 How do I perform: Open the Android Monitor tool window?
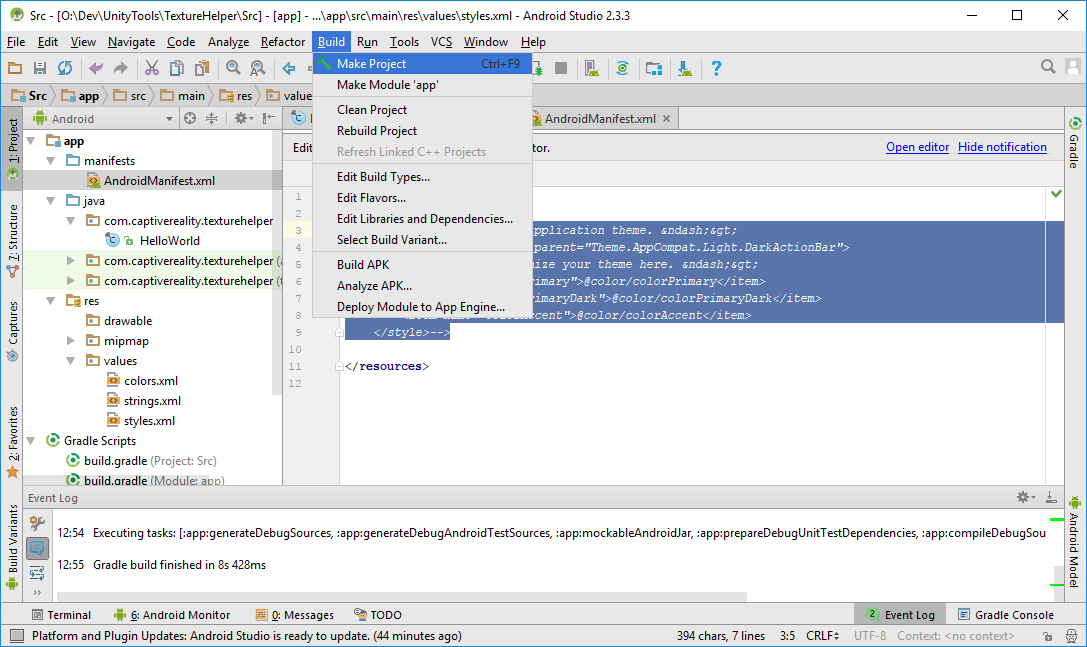click(172, 615)
